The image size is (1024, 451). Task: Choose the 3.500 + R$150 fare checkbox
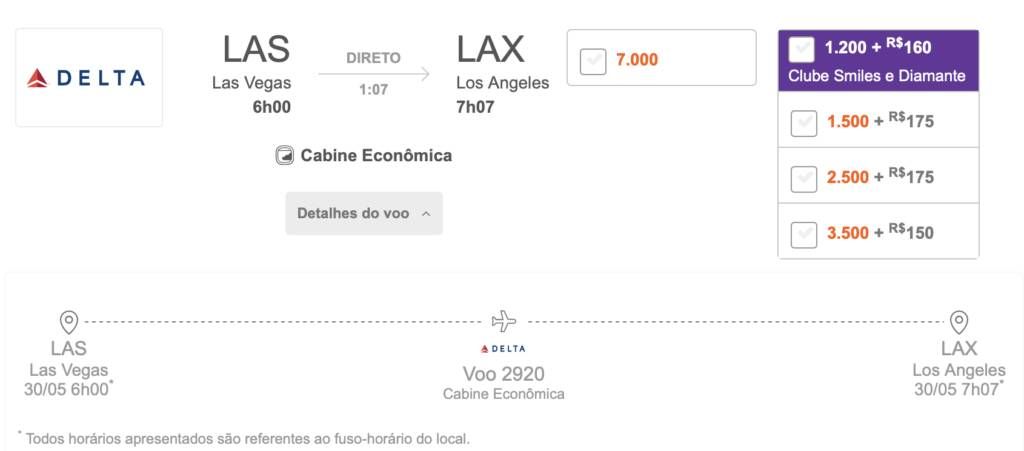(x=803, y=235)
